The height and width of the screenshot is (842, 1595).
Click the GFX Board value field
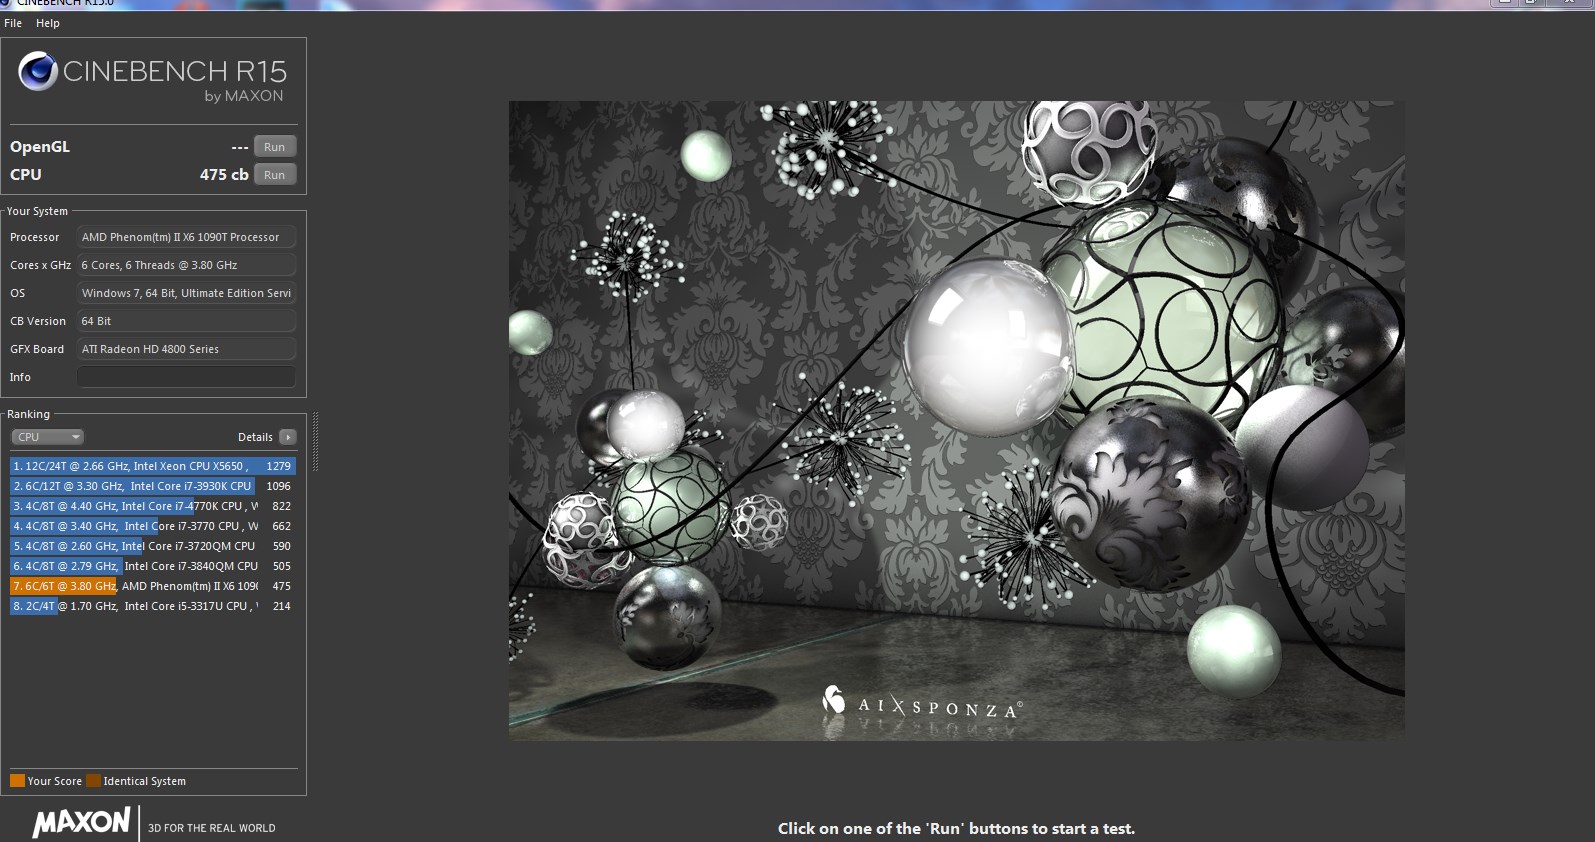[x=186, y=349]
